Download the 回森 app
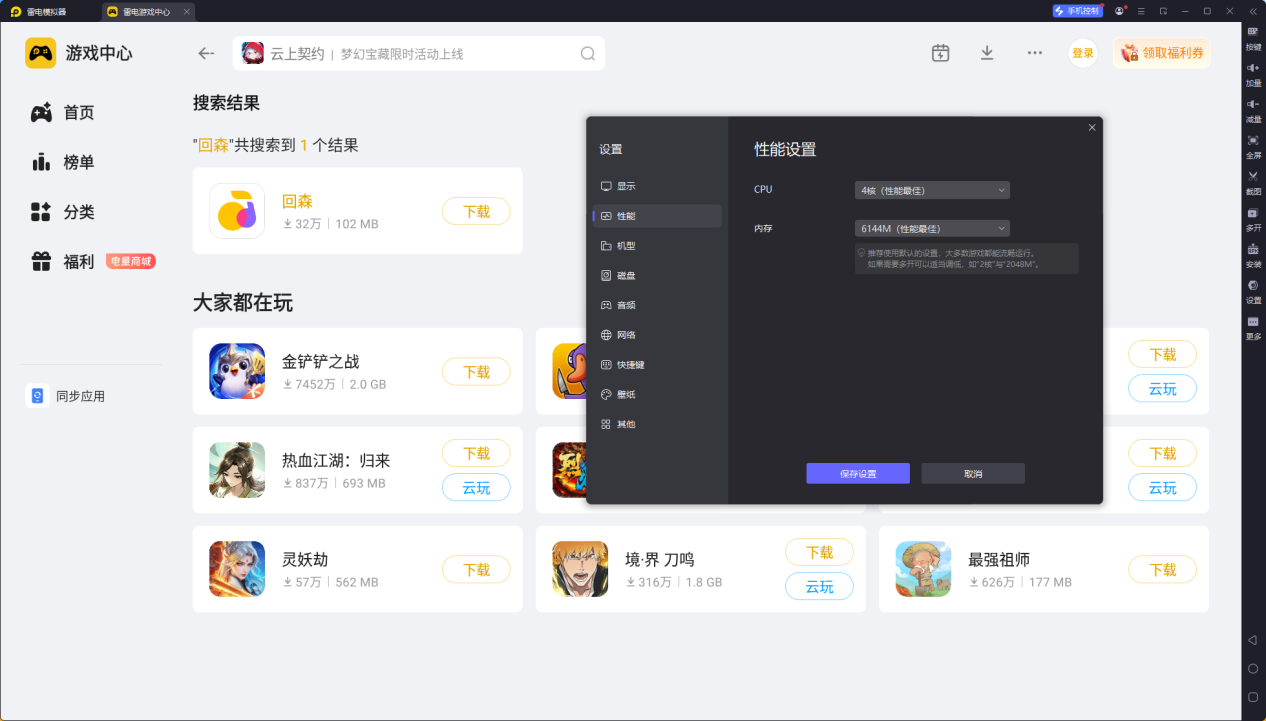 click(476, 211)
